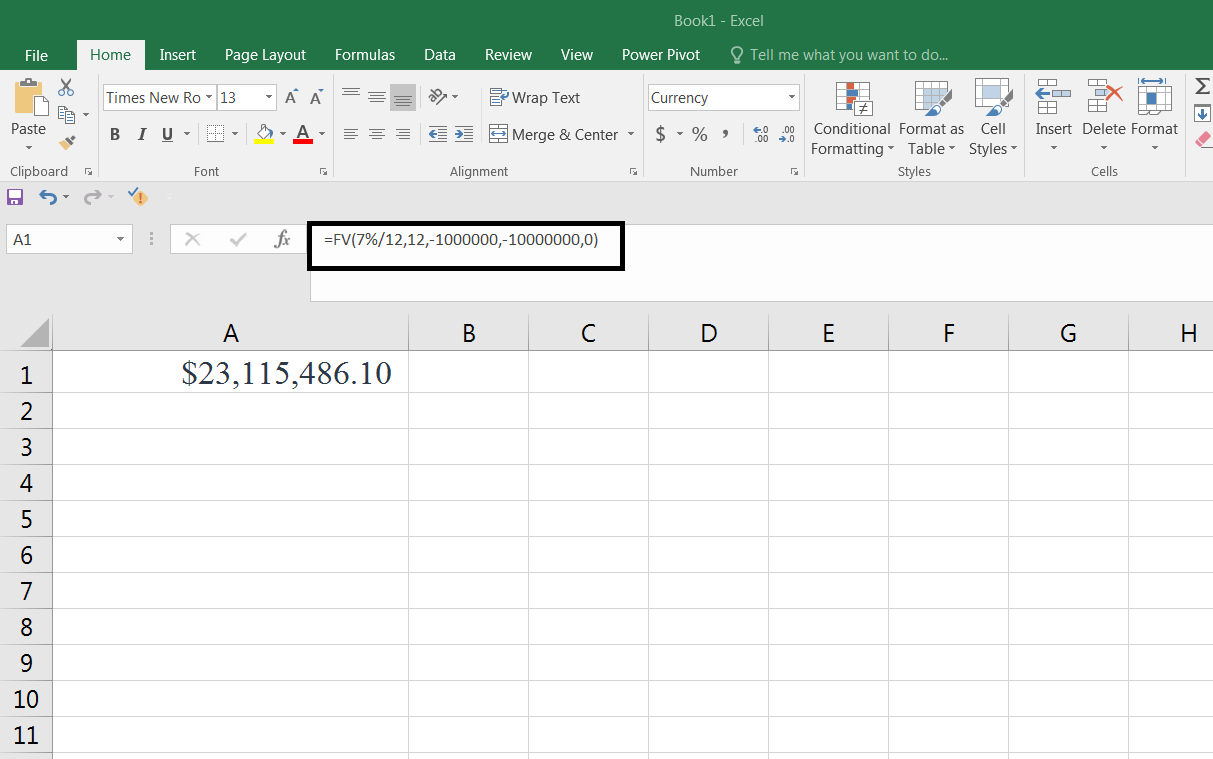The width and height of the screenshot is (1213, 759).
Task: Switch to the Insert tab
Action: pos(178,55)
